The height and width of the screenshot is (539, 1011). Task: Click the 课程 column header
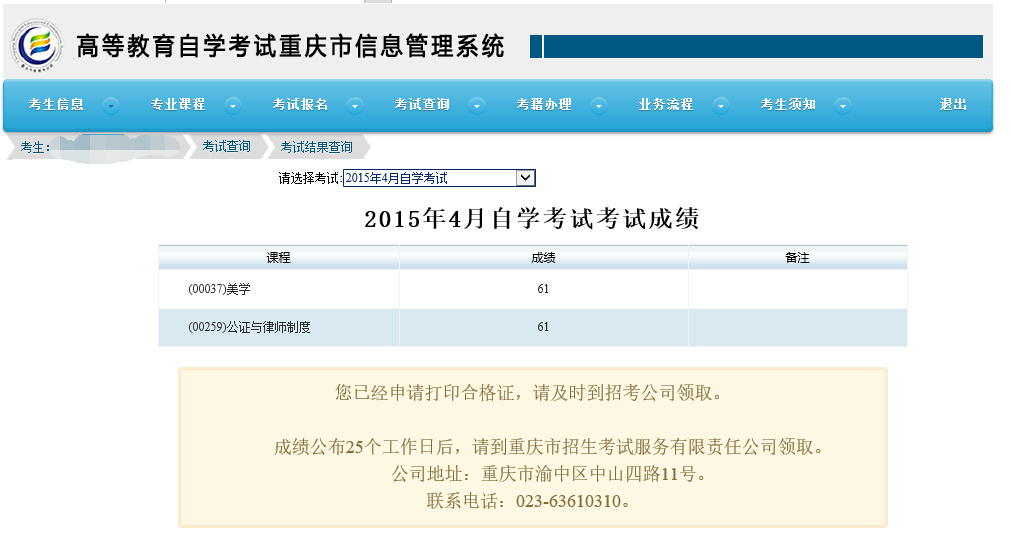click(x=278, y=258)
